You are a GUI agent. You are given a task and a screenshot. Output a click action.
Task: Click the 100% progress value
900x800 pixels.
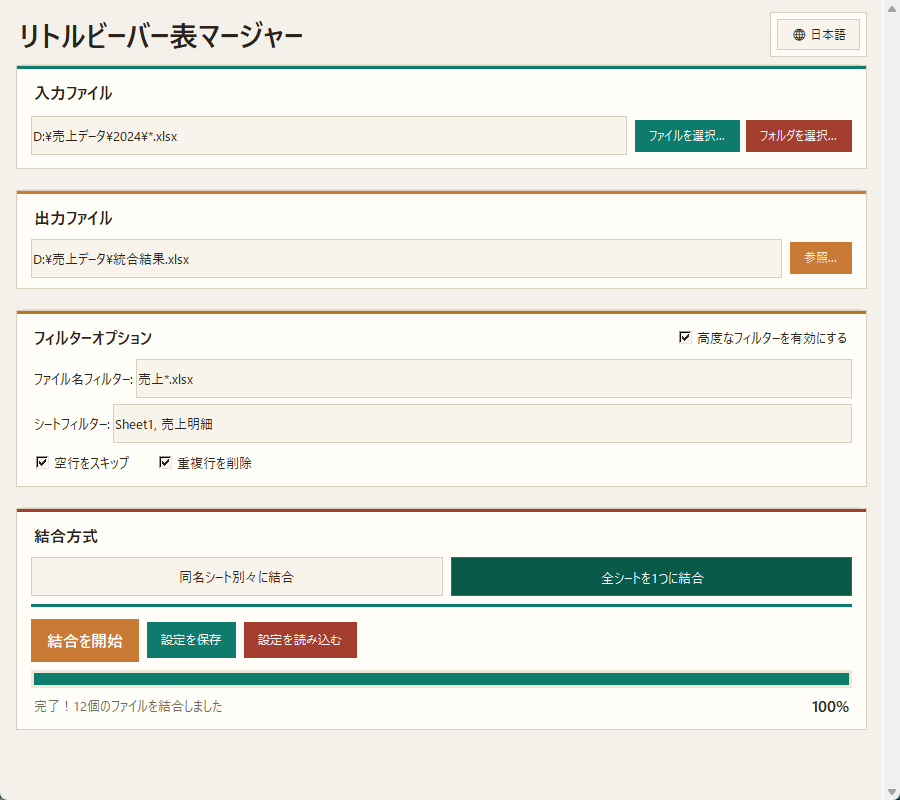click(830, 706)
